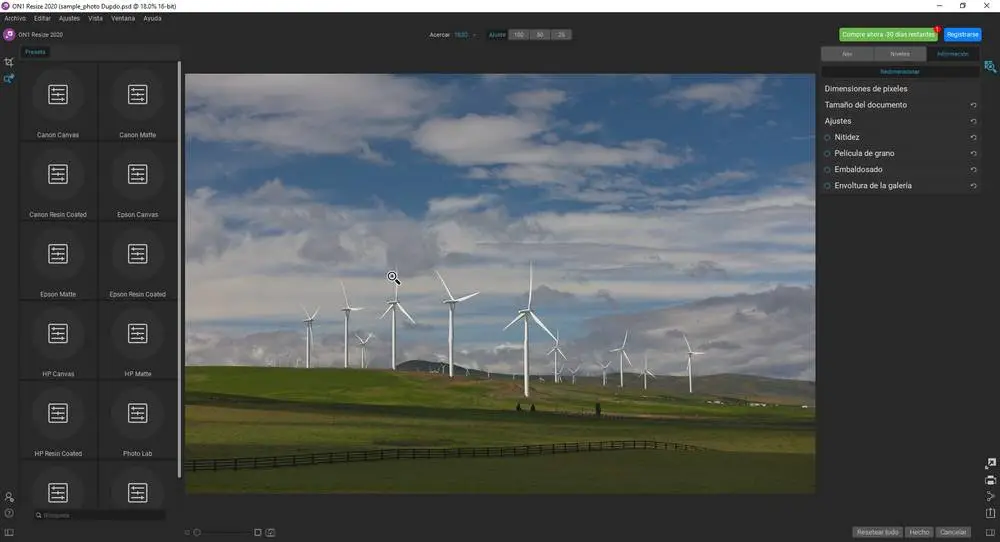Expand the Película de grano section label
Viewport: 1000px width, 542px height.
point(864,153)
